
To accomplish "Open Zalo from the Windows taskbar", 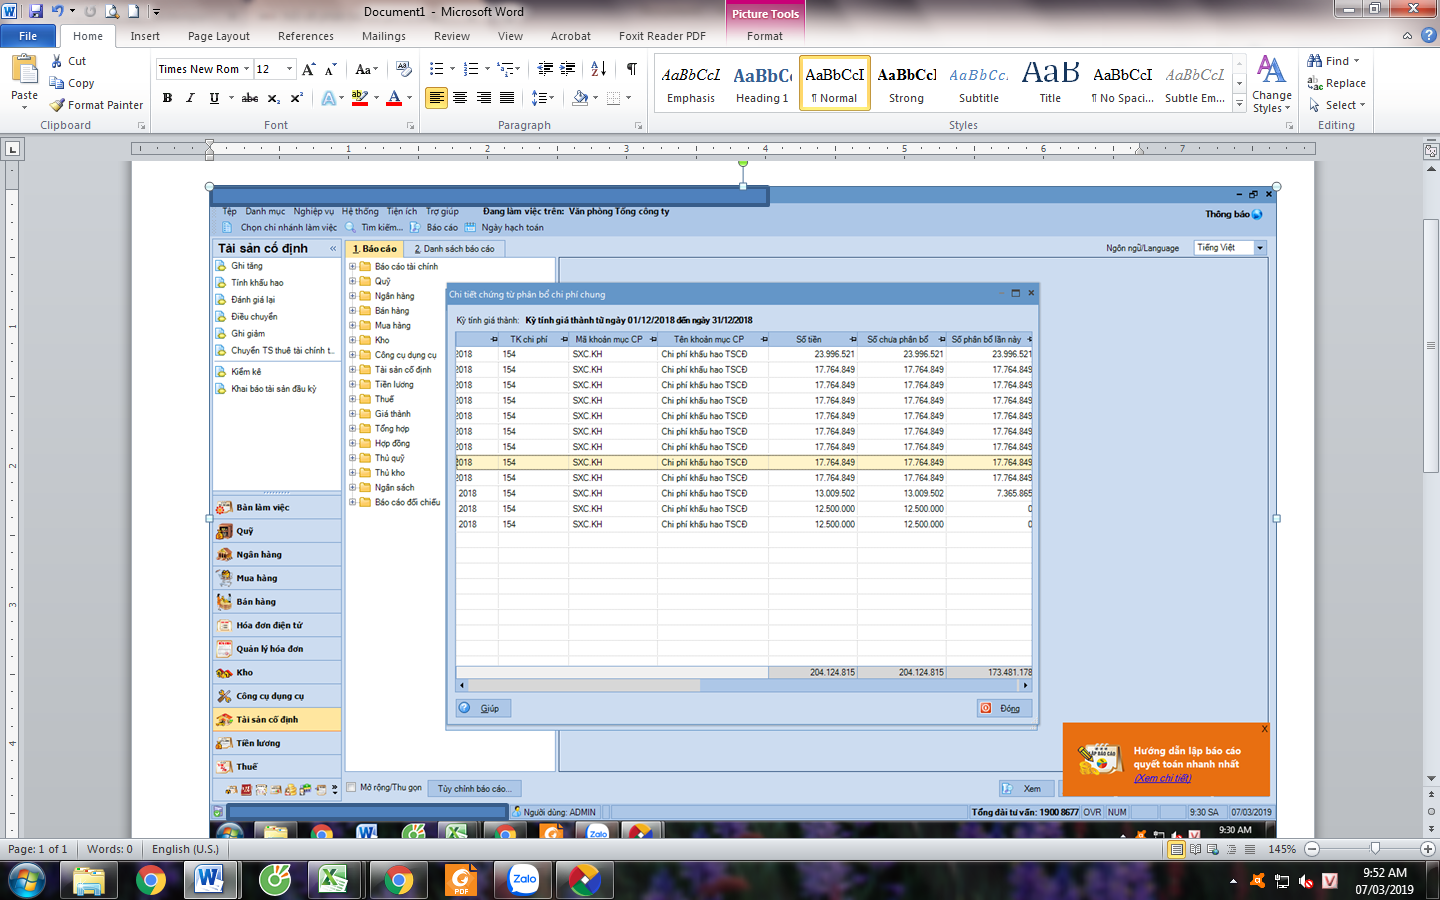I will click(x=524, y=880).
